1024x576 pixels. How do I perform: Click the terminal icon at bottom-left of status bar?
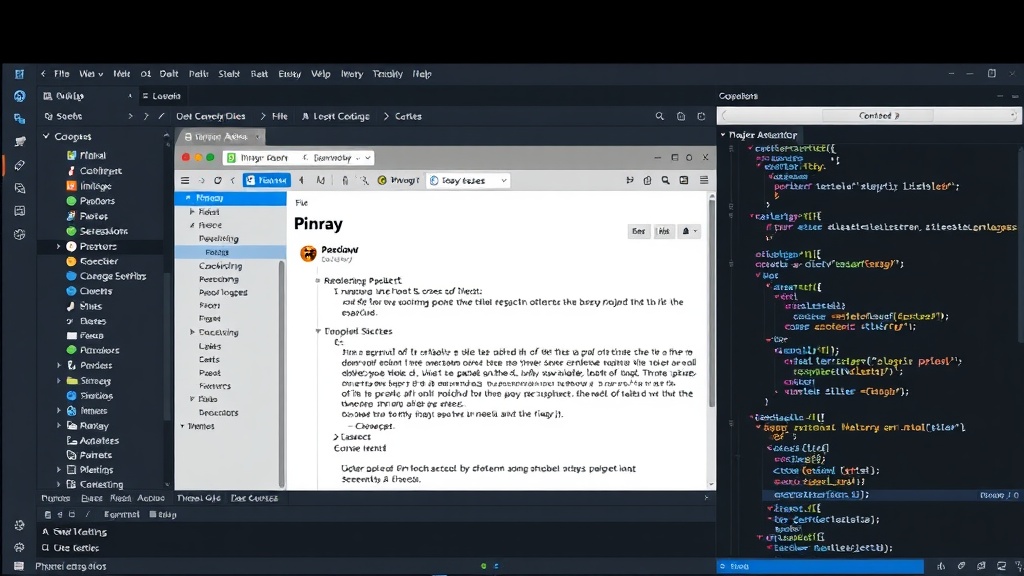(20, 566)
